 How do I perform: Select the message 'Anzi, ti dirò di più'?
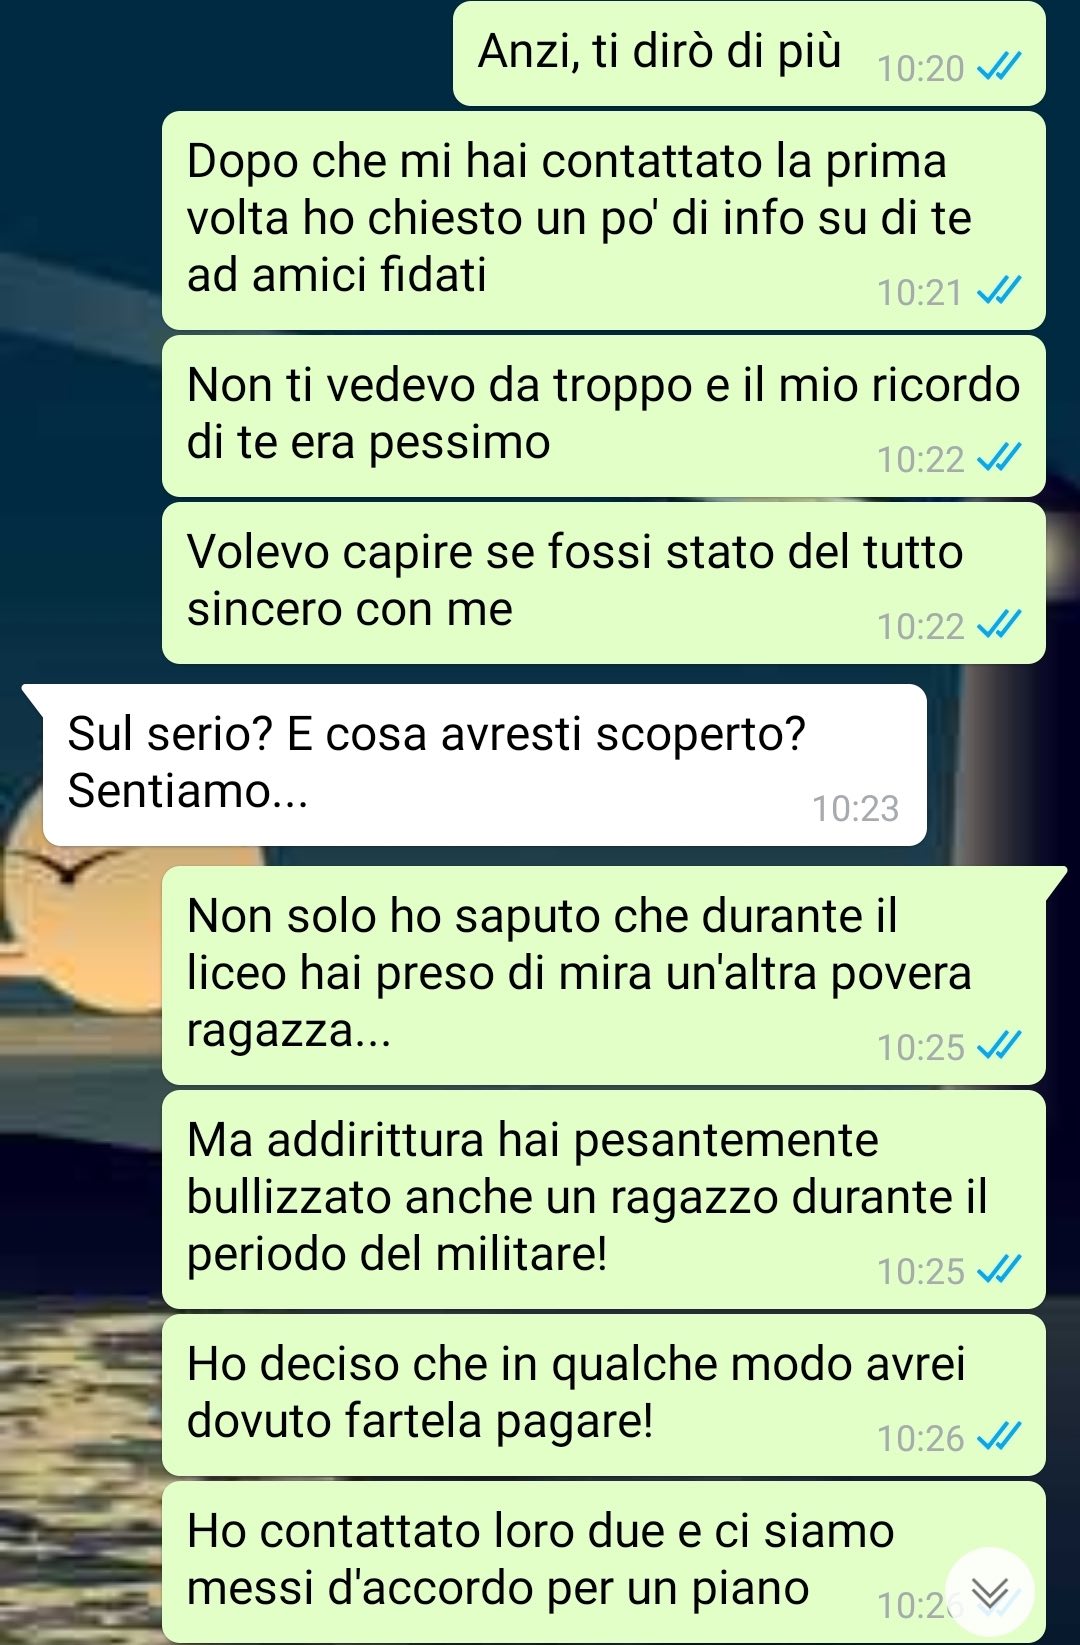pyautogui.click(x=749, y=53)
